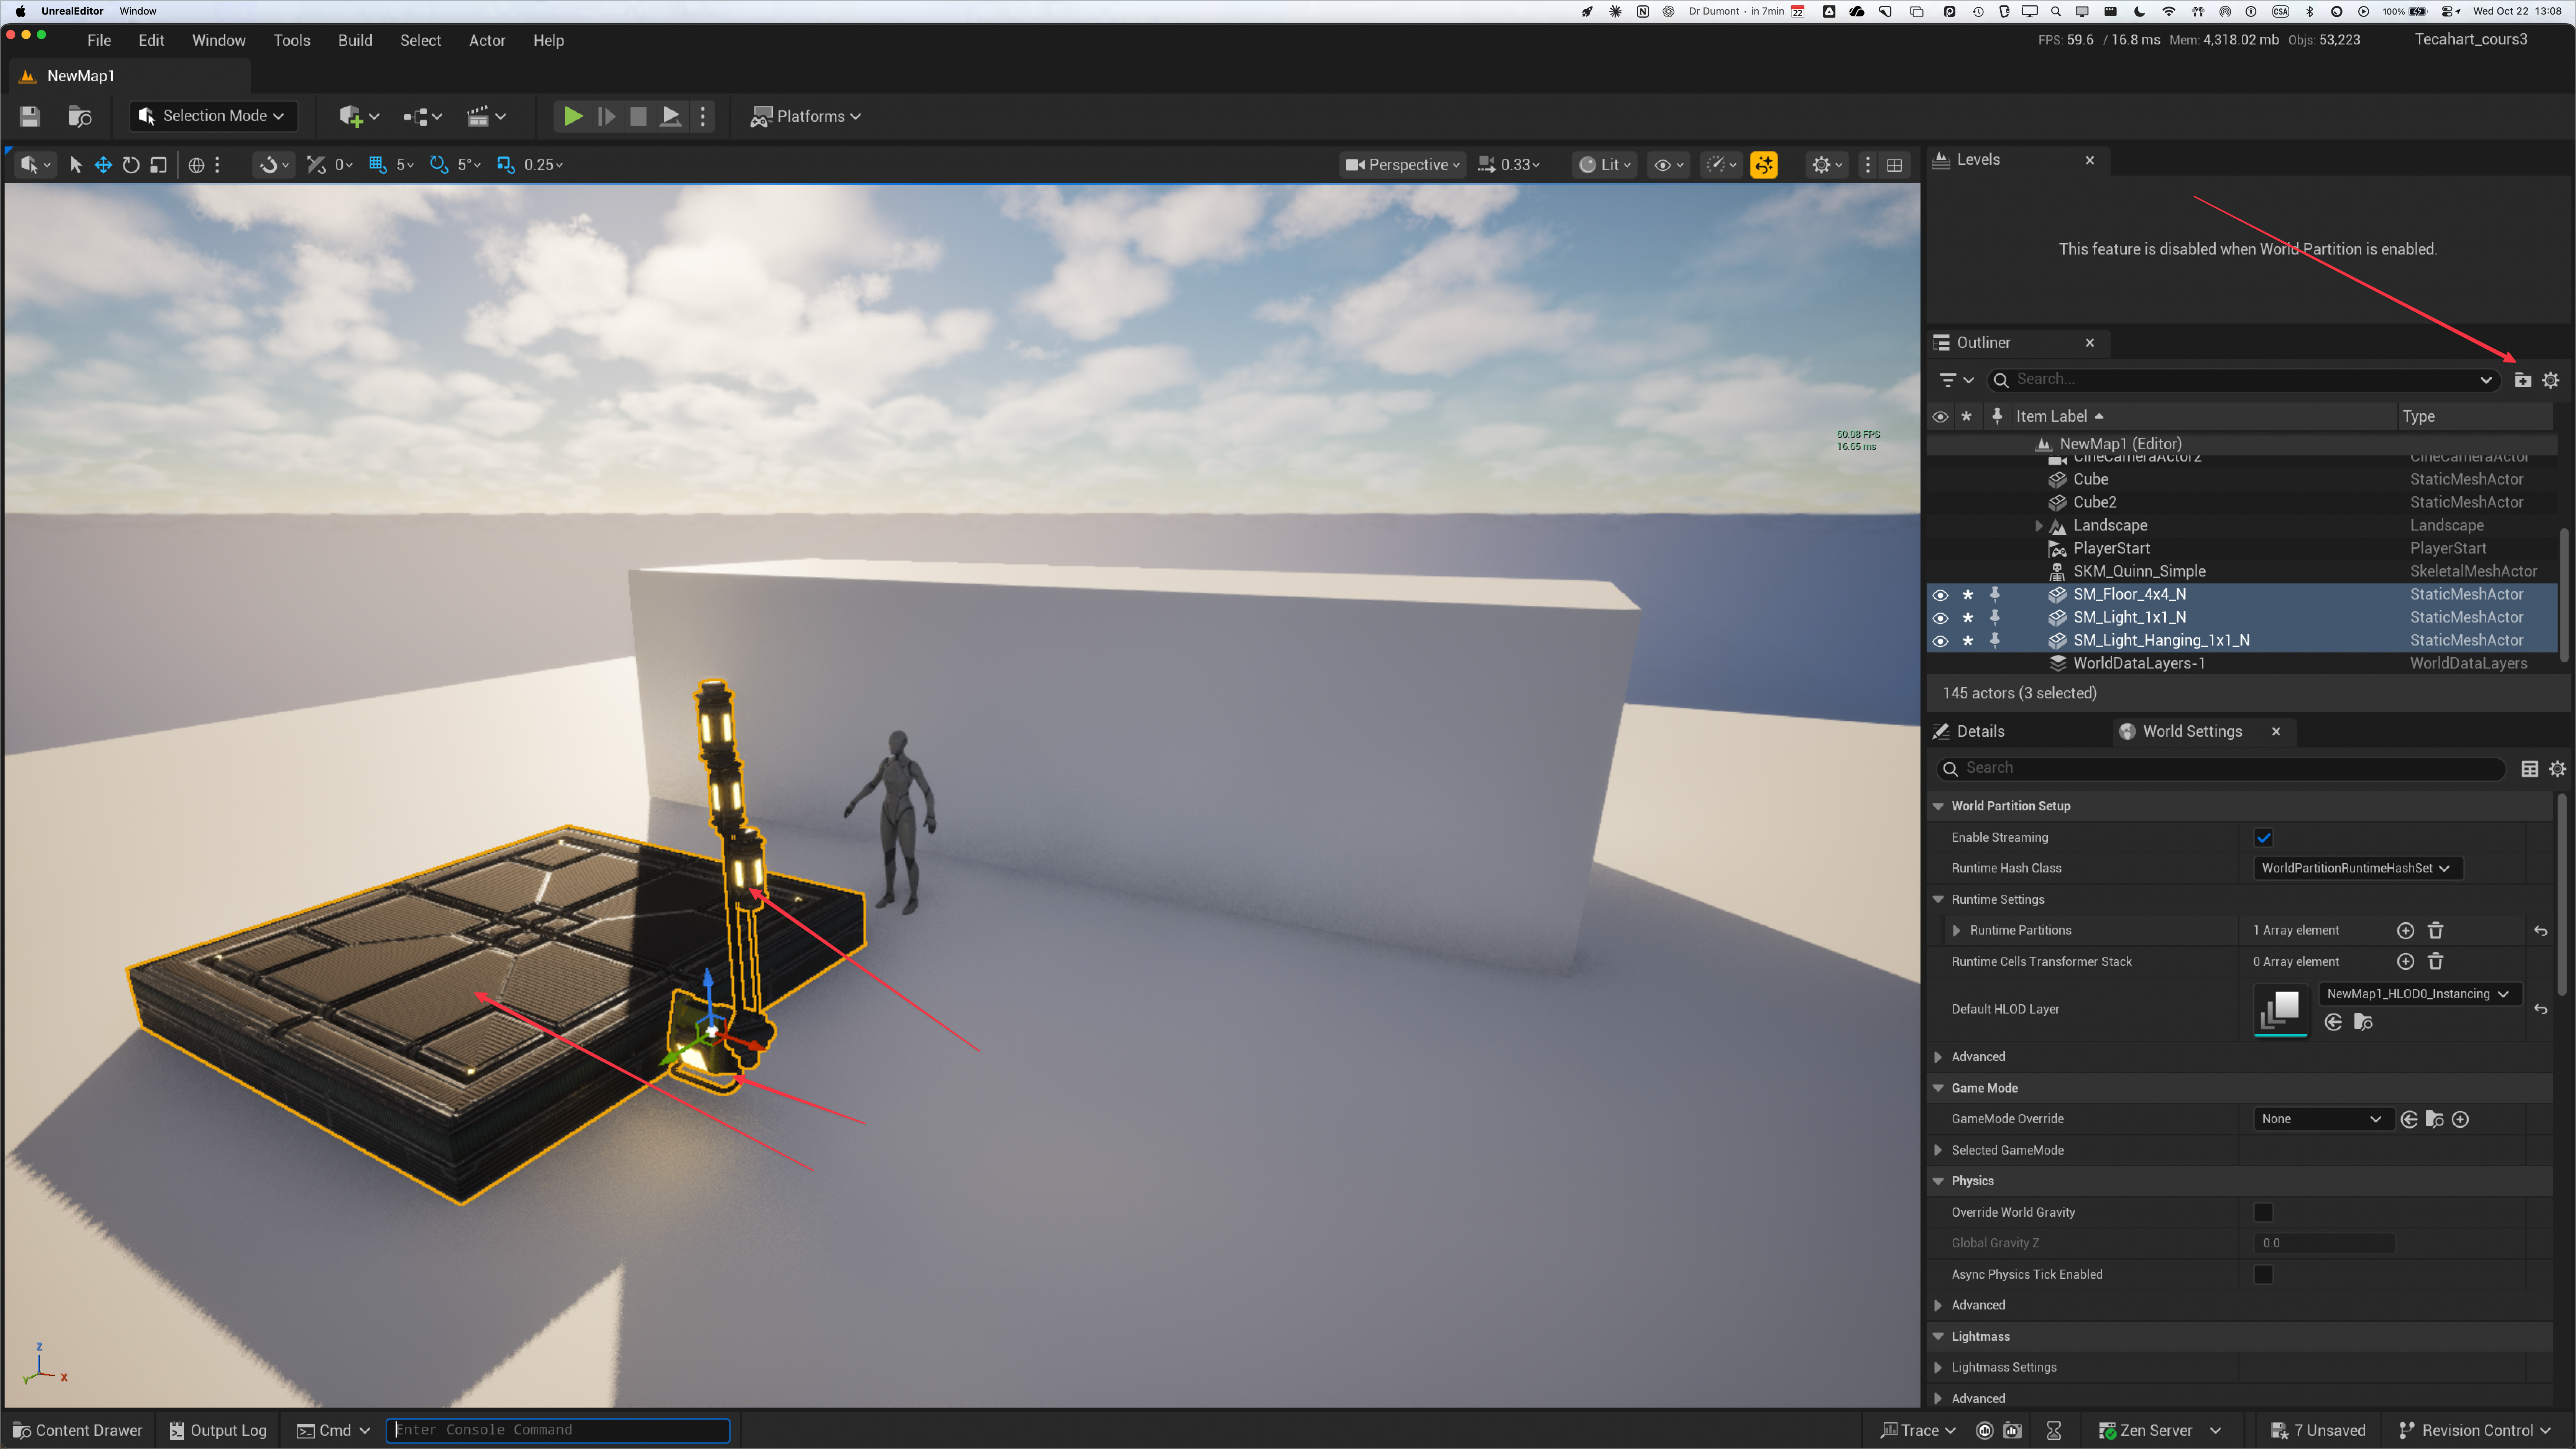Viewport: 2576px width, 1449px height.
Task: Click the Skip/Advance frame button
Action: (606, 116)
